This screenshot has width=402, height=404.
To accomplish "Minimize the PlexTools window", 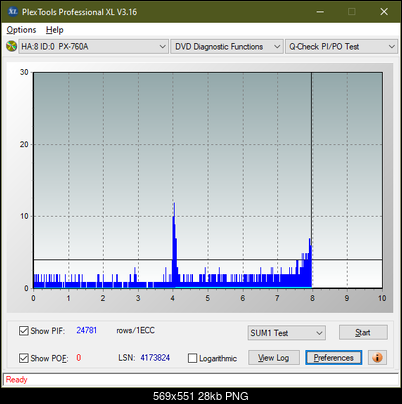I will click(x=320, y=12).
